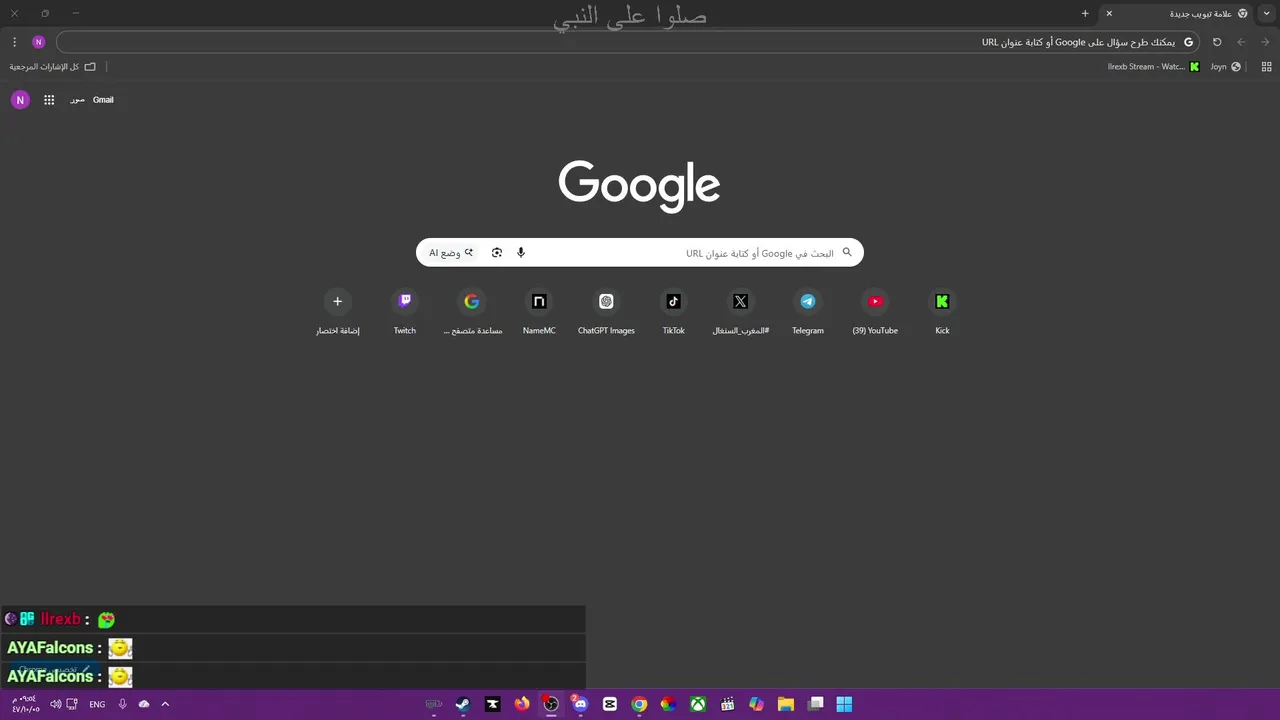Open the All Bookmarks folder
The image size is (1280, 720).
point(53,67)
